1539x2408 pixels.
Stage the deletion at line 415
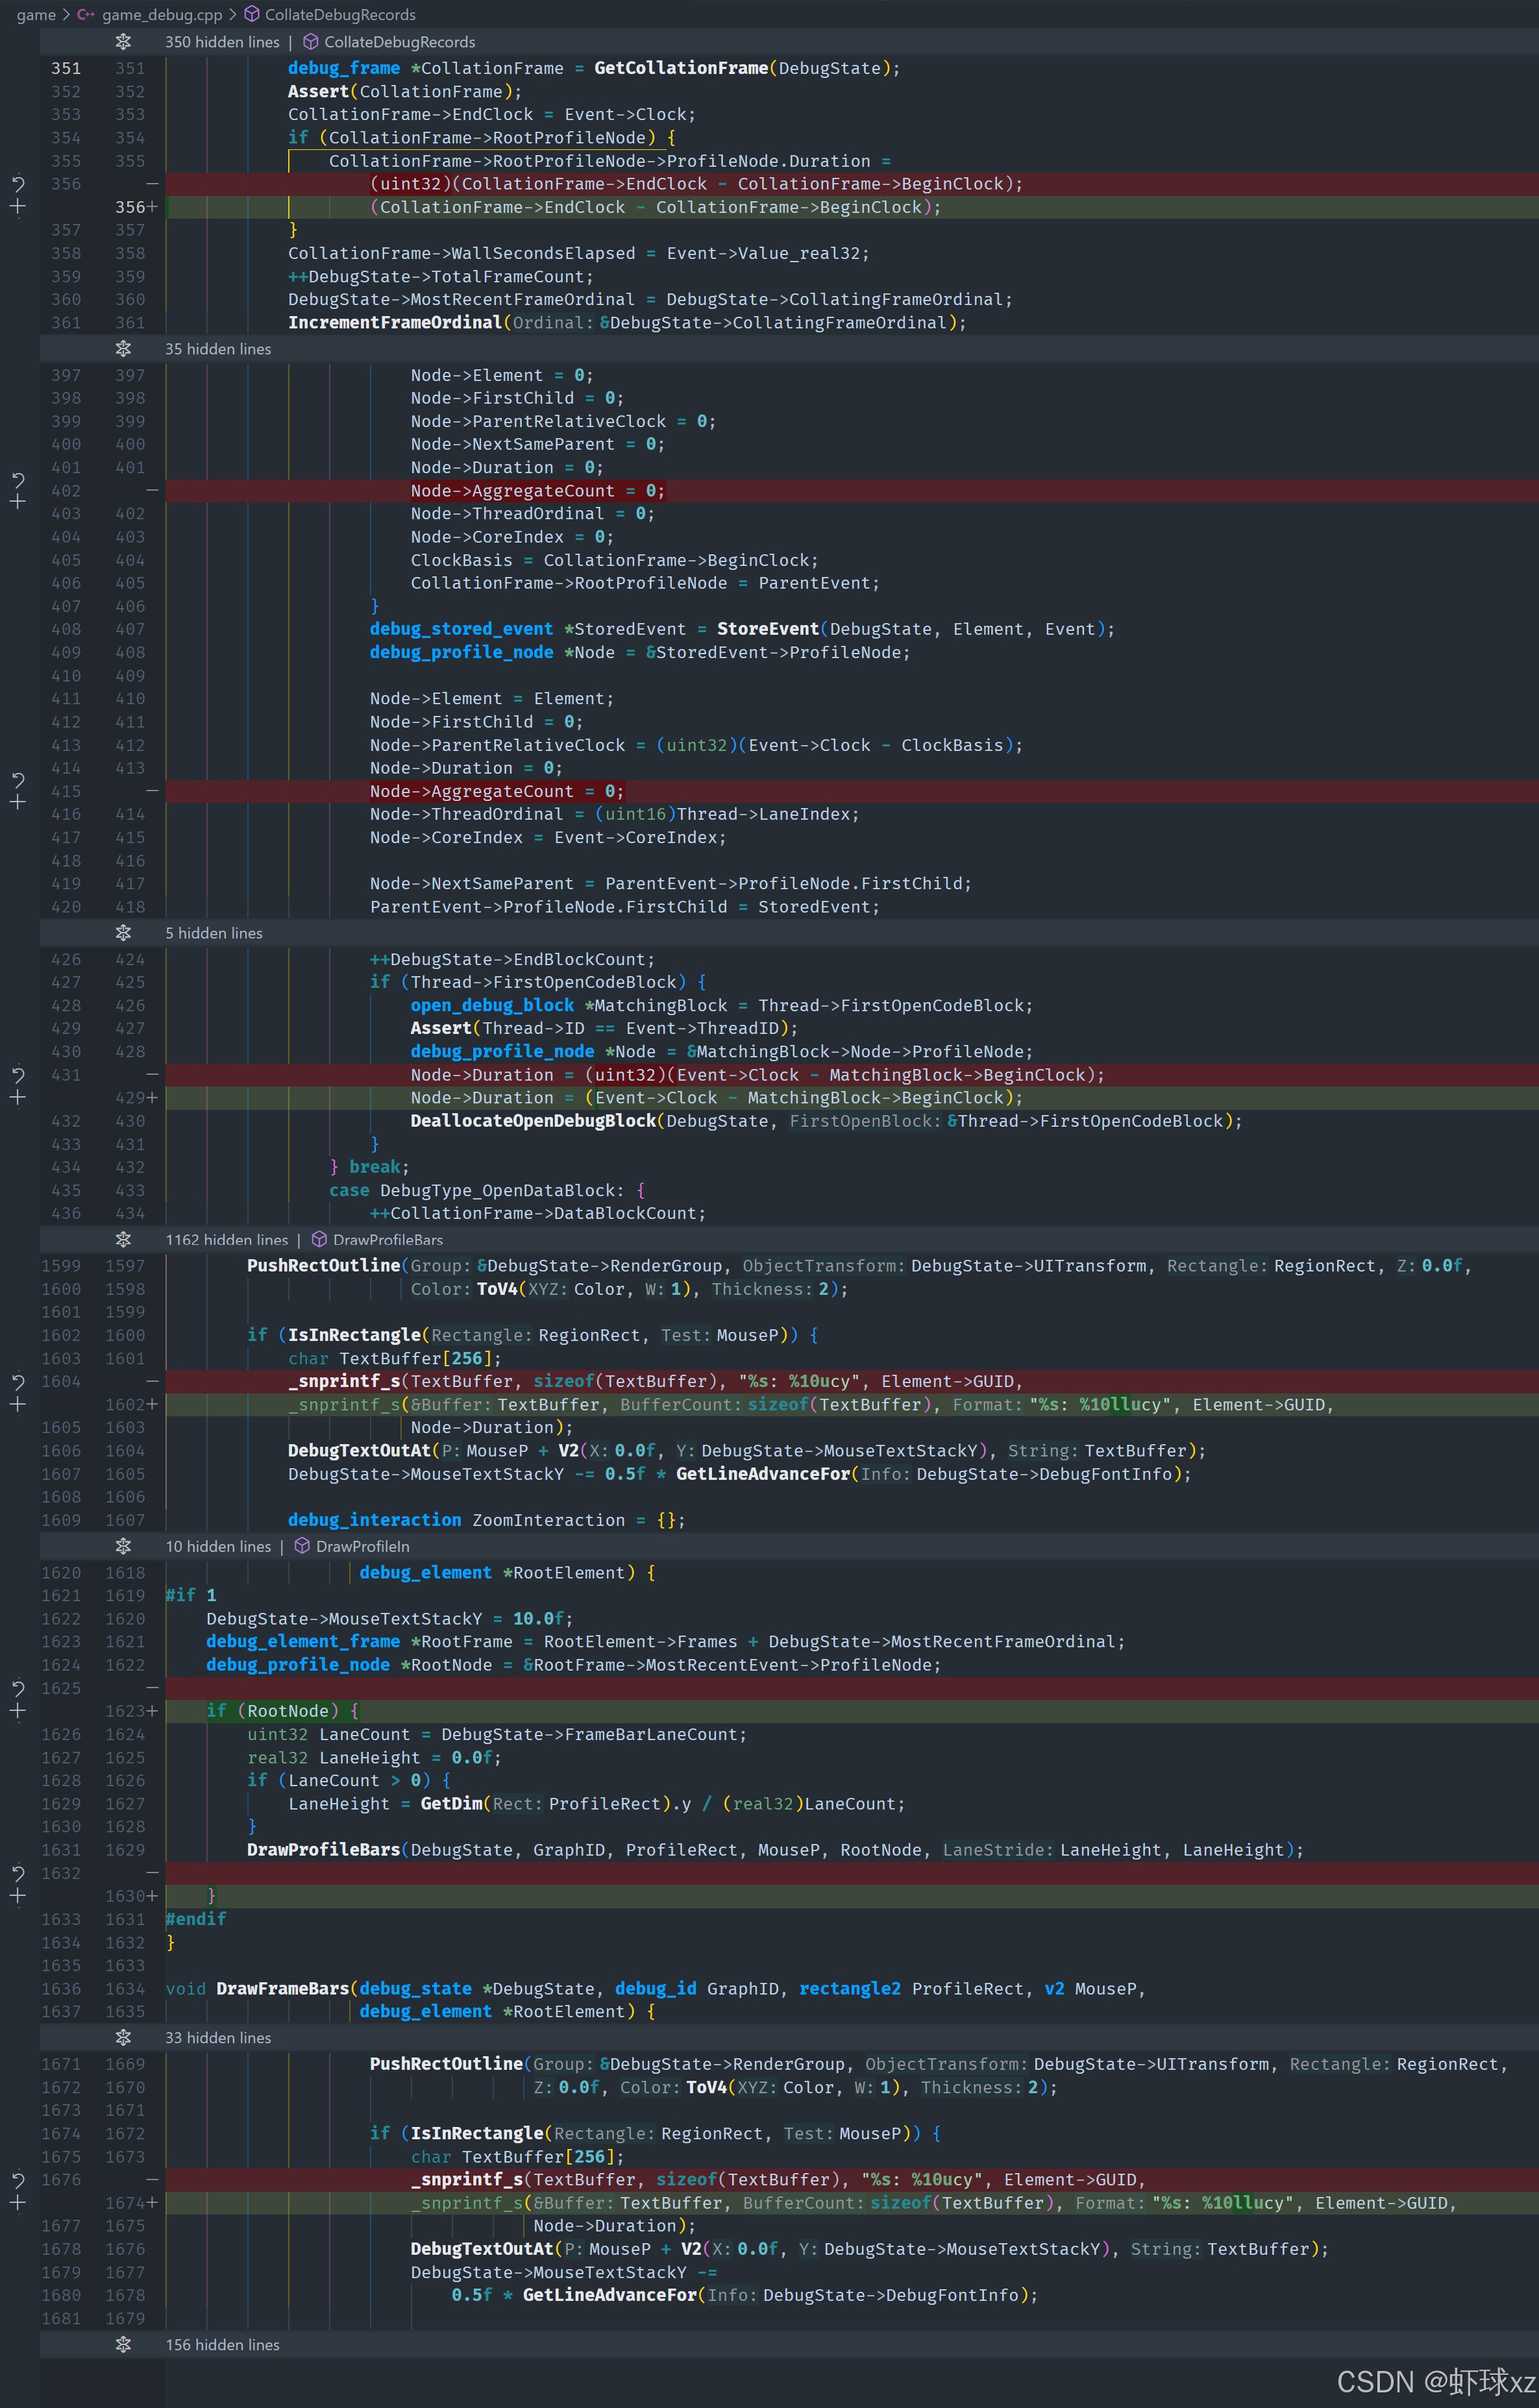17,803
